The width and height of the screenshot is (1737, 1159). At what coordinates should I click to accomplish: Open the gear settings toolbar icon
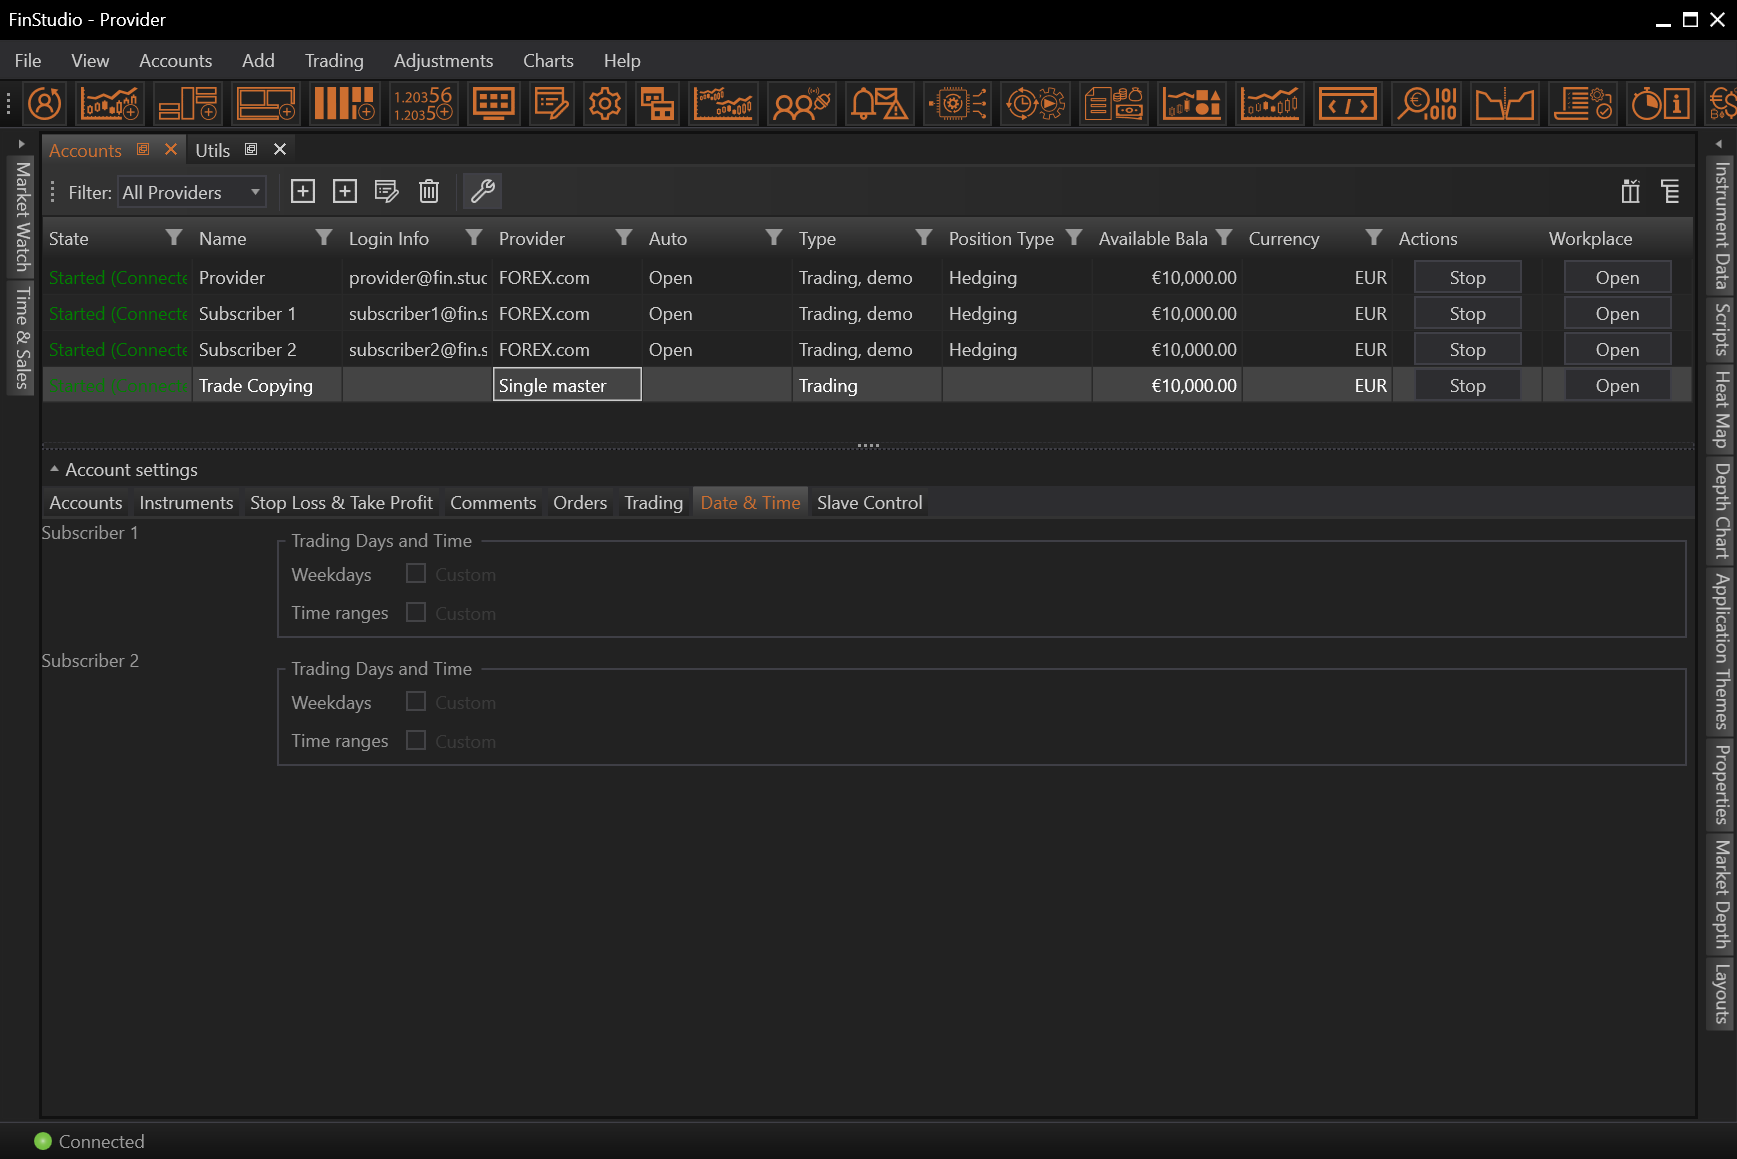pyautogui.click(x=604, y=104)
